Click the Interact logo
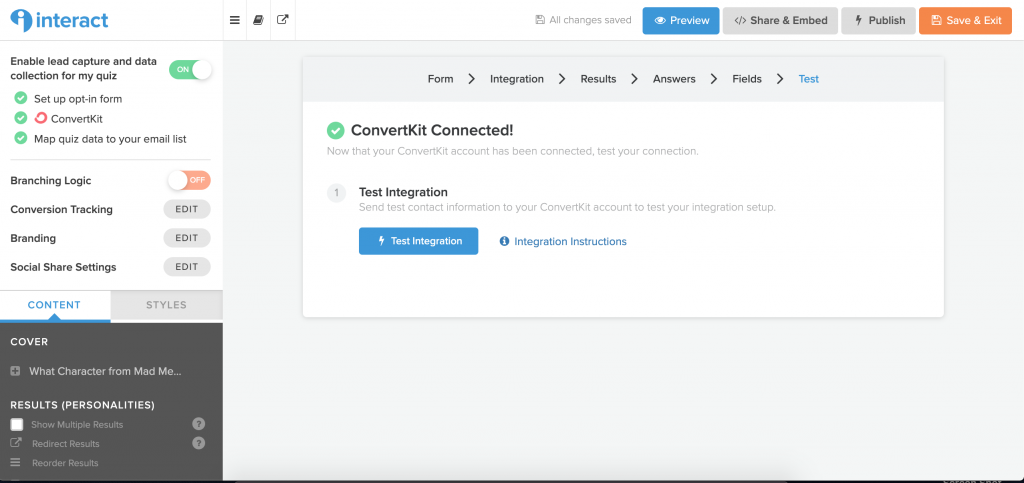This screenshot has height=483, width=1024. pyautogui.click(x=59, y=21)
